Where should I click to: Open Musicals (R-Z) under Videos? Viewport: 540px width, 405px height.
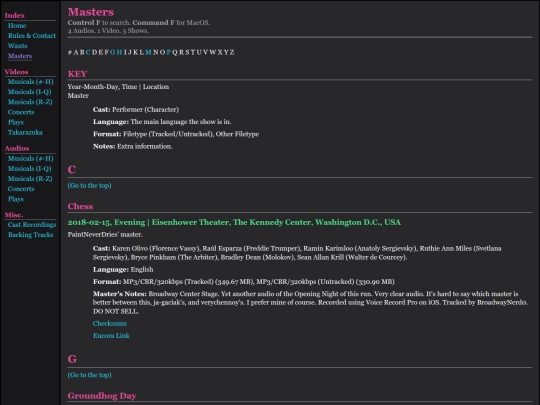[30, 102]
